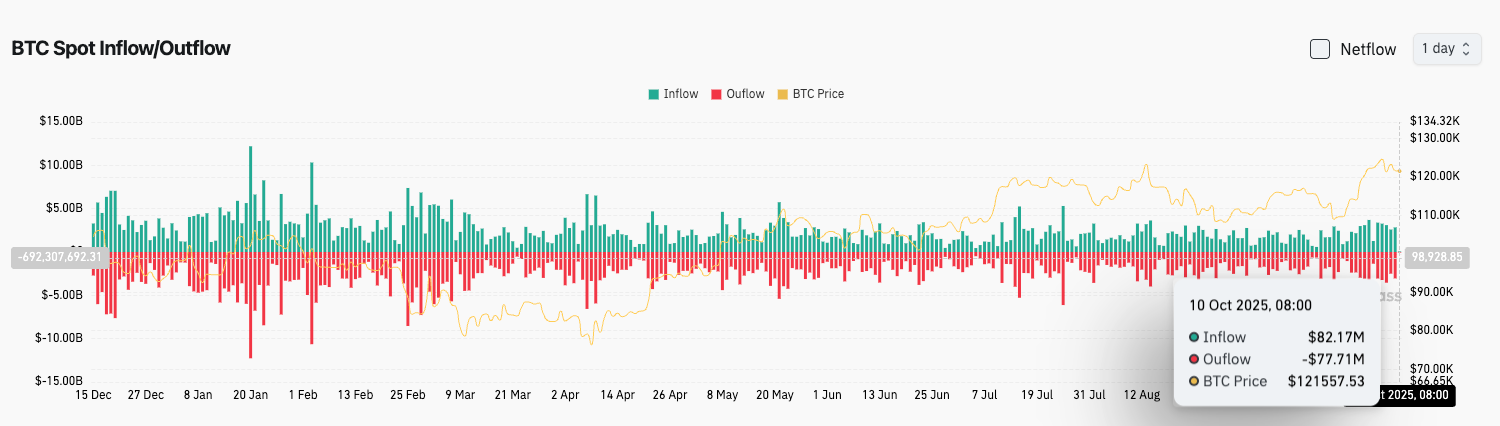Image resolution: width=1500 pixels, height=426 pixels.
Task: Hide the Ouflow series via legend label
Action: [x=745, y=94]
